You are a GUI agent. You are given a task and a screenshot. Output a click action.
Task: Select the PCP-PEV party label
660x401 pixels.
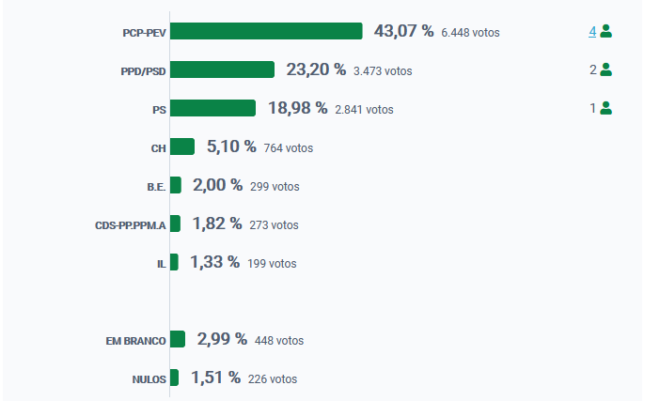coord(144,33)
